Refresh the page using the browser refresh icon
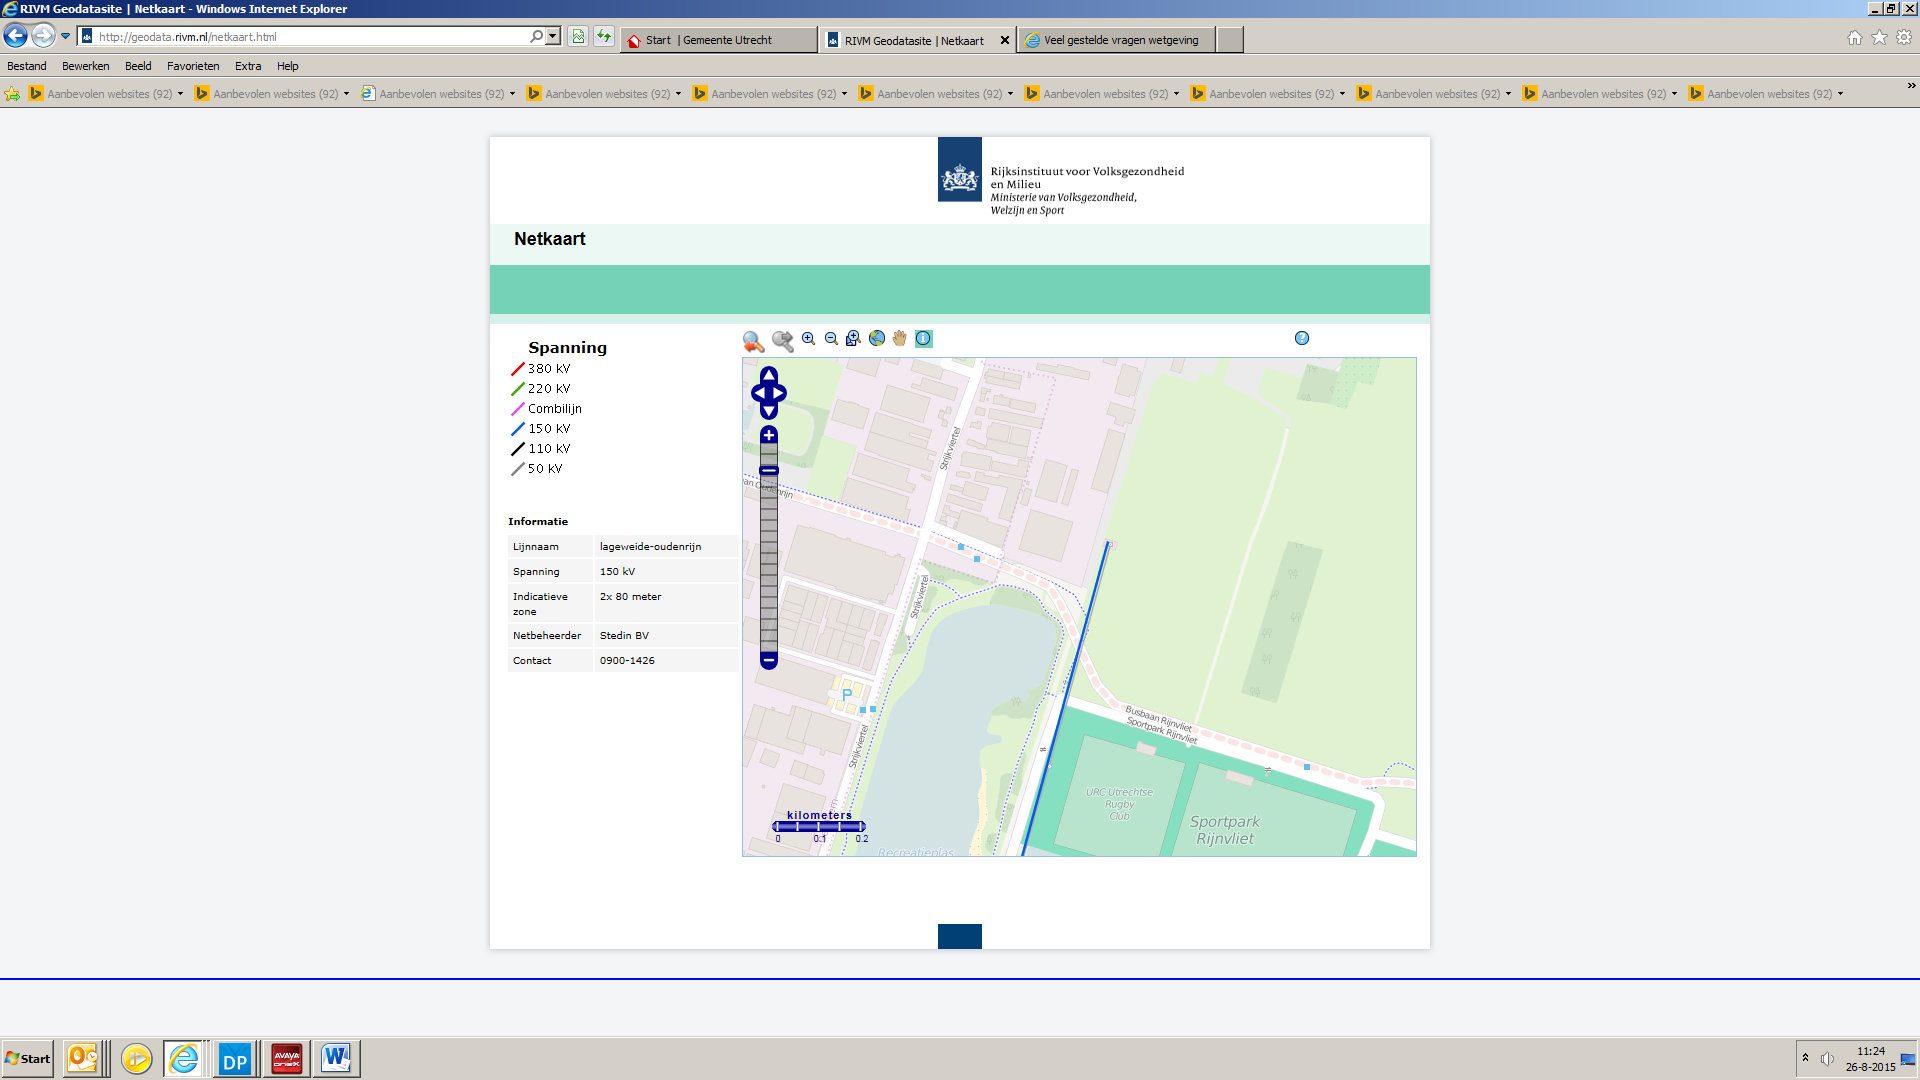 tap(604, 36)
